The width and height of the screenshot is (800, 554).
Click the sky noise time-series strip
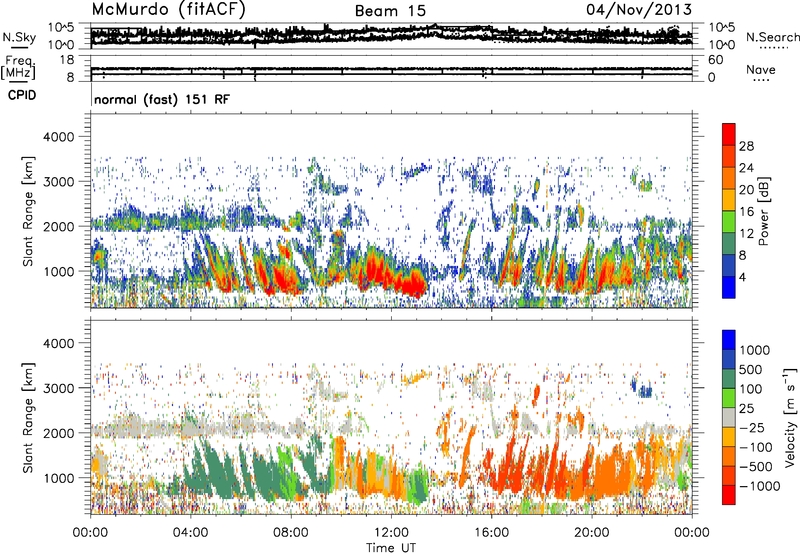[391, 36]
